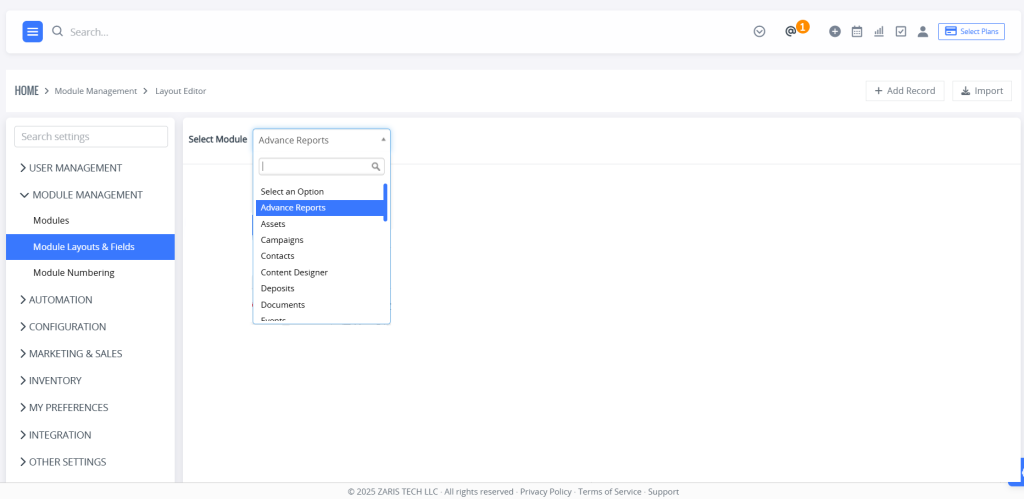Screen dimensions: 1024x499
Task: Choose Assets in module dropdown
Action: 320,224
